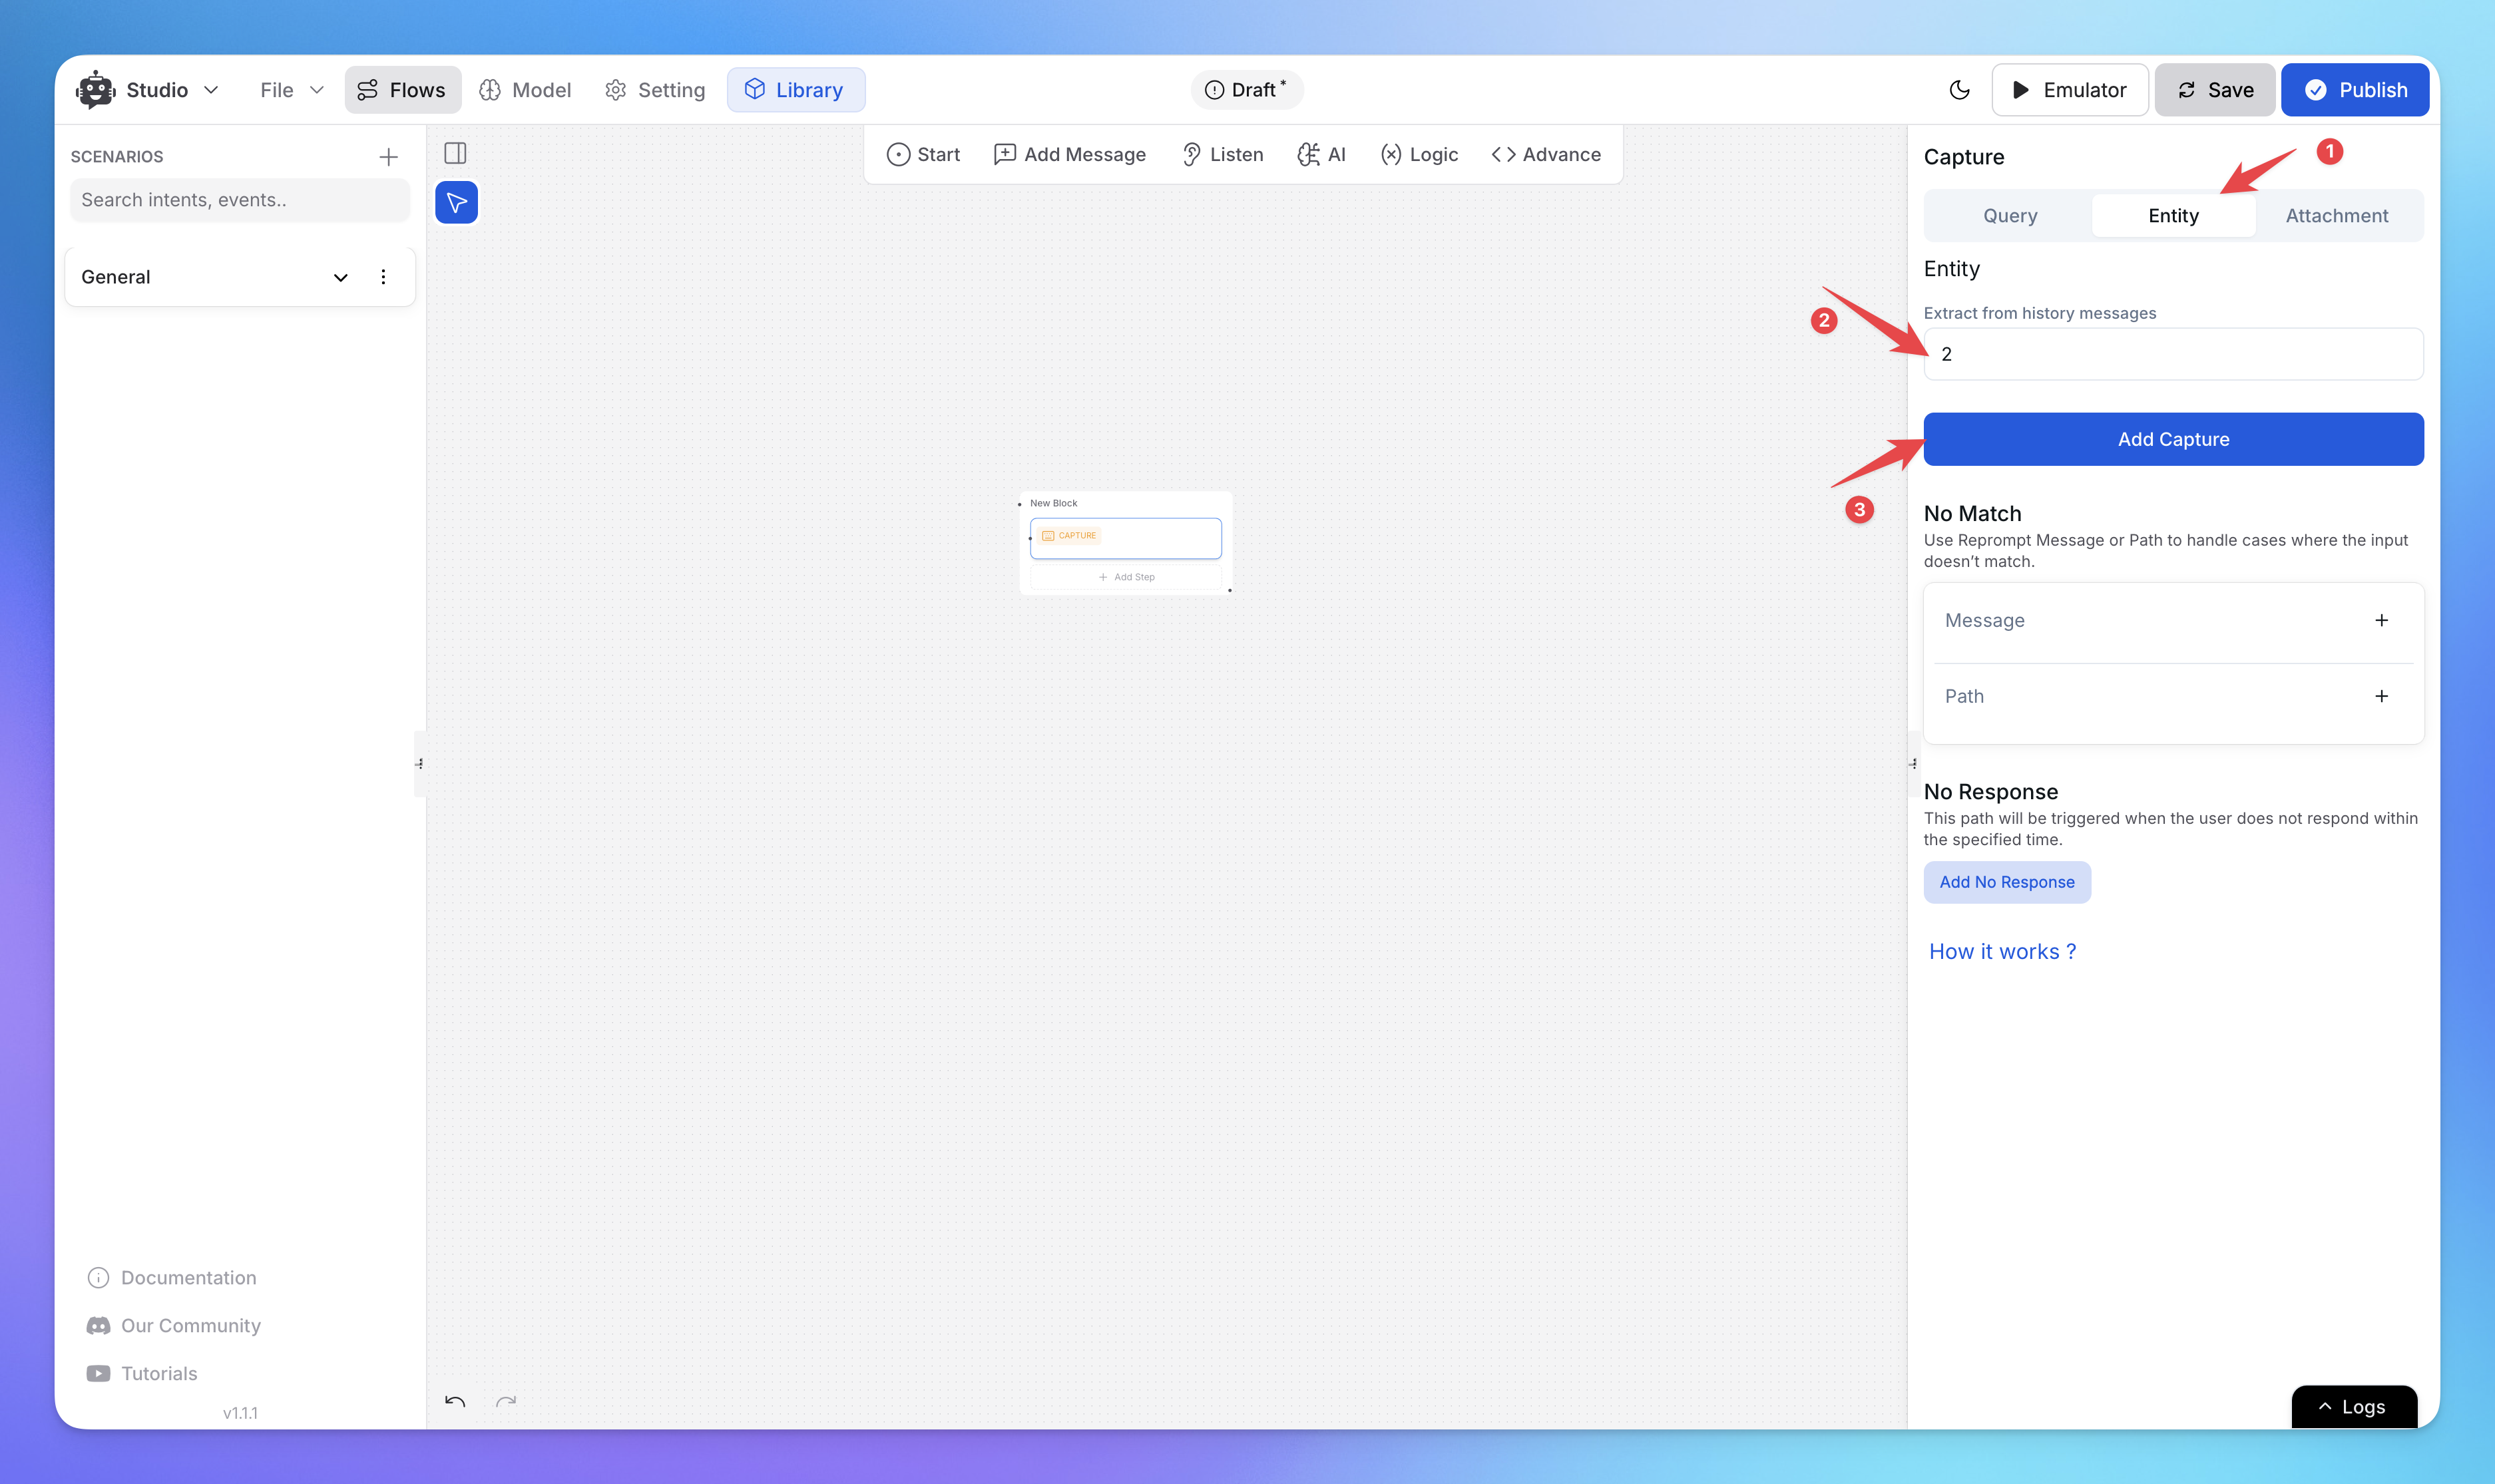
Task: Expand the Logs panel
Action: [2353, 1406]
